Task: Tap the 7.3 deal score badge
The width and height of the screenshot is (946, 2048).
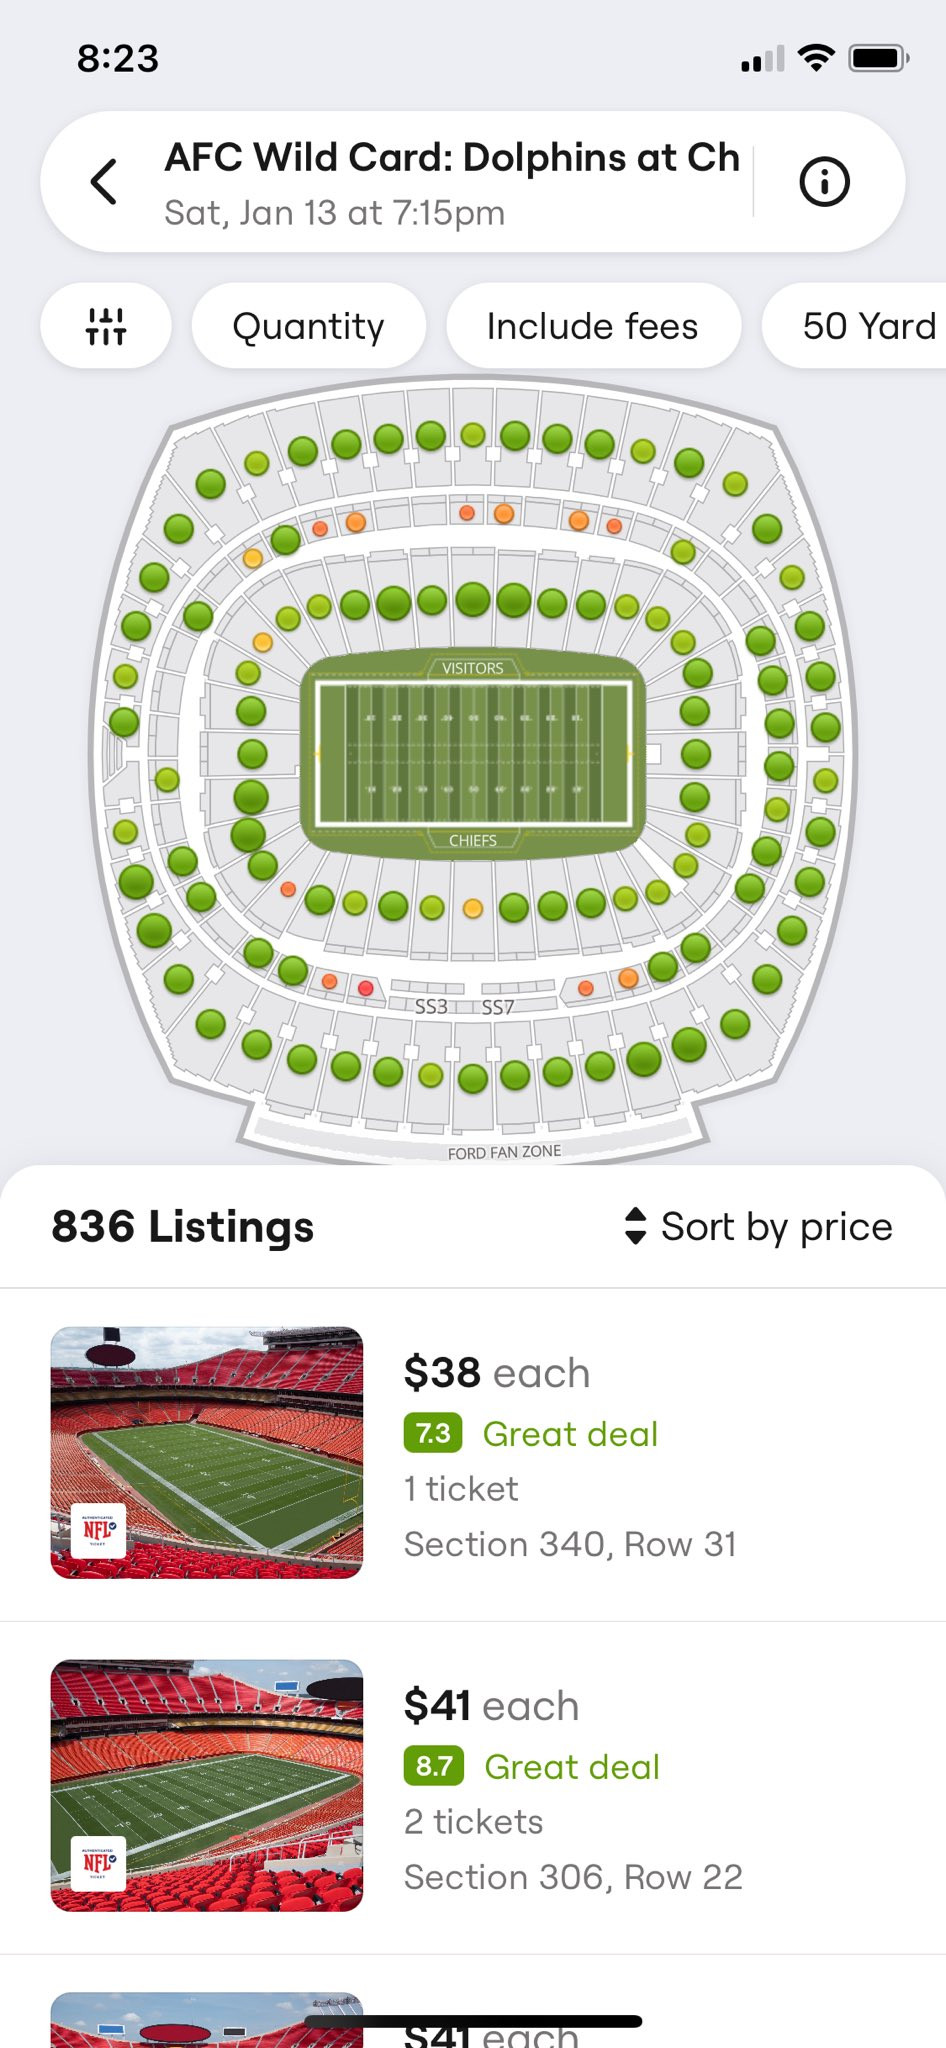Action: (433, 1433)
